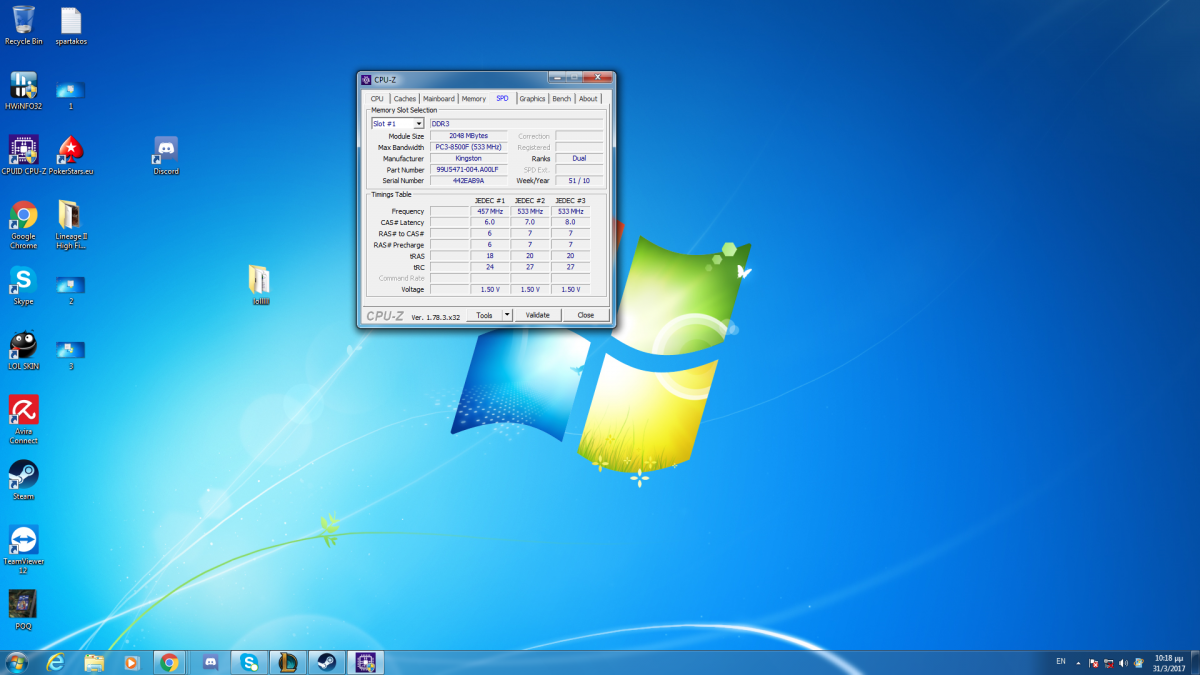
Task: Select the desktop image file named 2
Action: coord(70,290)
